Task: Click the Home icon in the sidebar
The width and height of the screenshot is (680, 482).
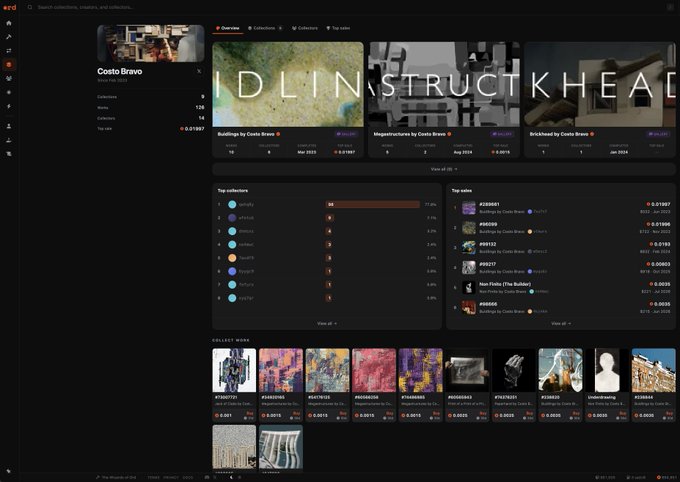Action: pyautogui.click(x=9, y=23)
